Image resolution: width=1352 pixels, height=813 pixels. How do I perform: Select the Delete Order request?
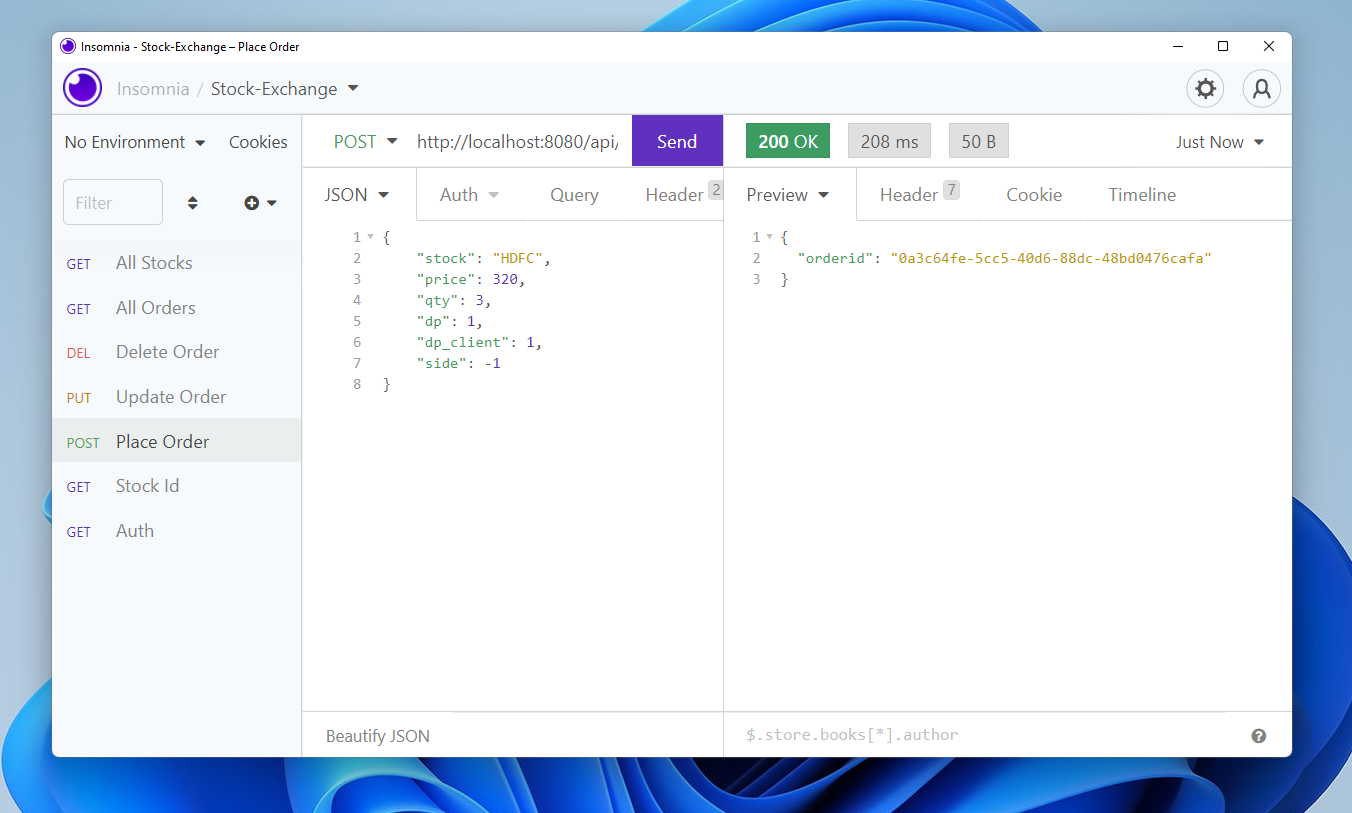[177, 352]
